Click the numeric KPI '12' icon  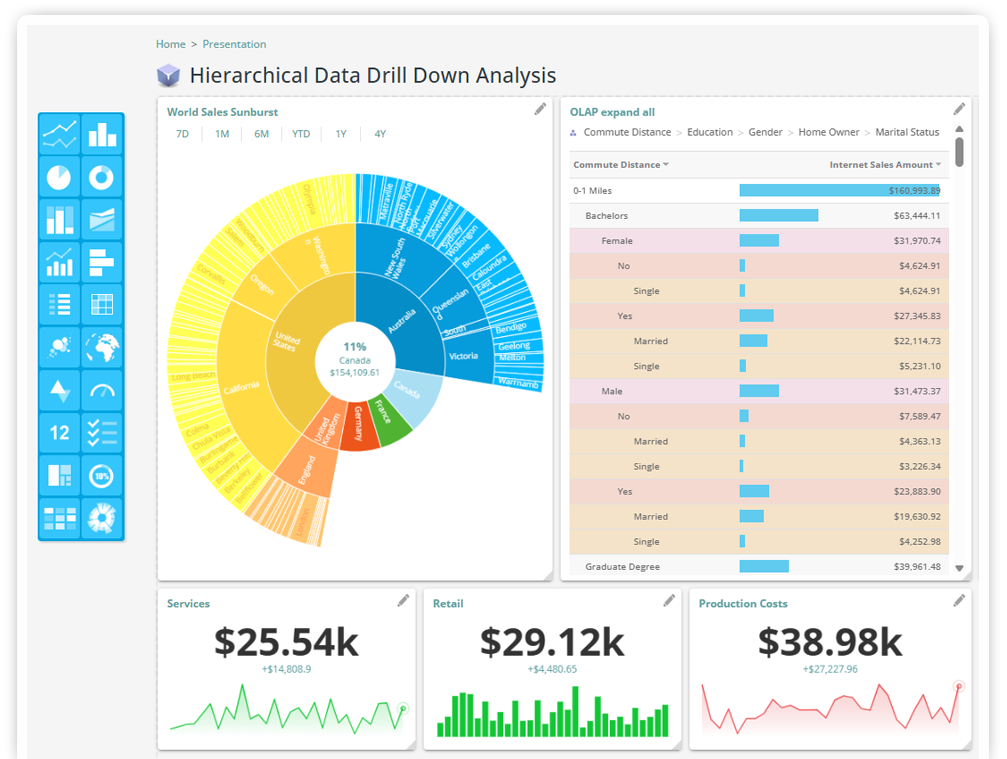pos(59,433)
